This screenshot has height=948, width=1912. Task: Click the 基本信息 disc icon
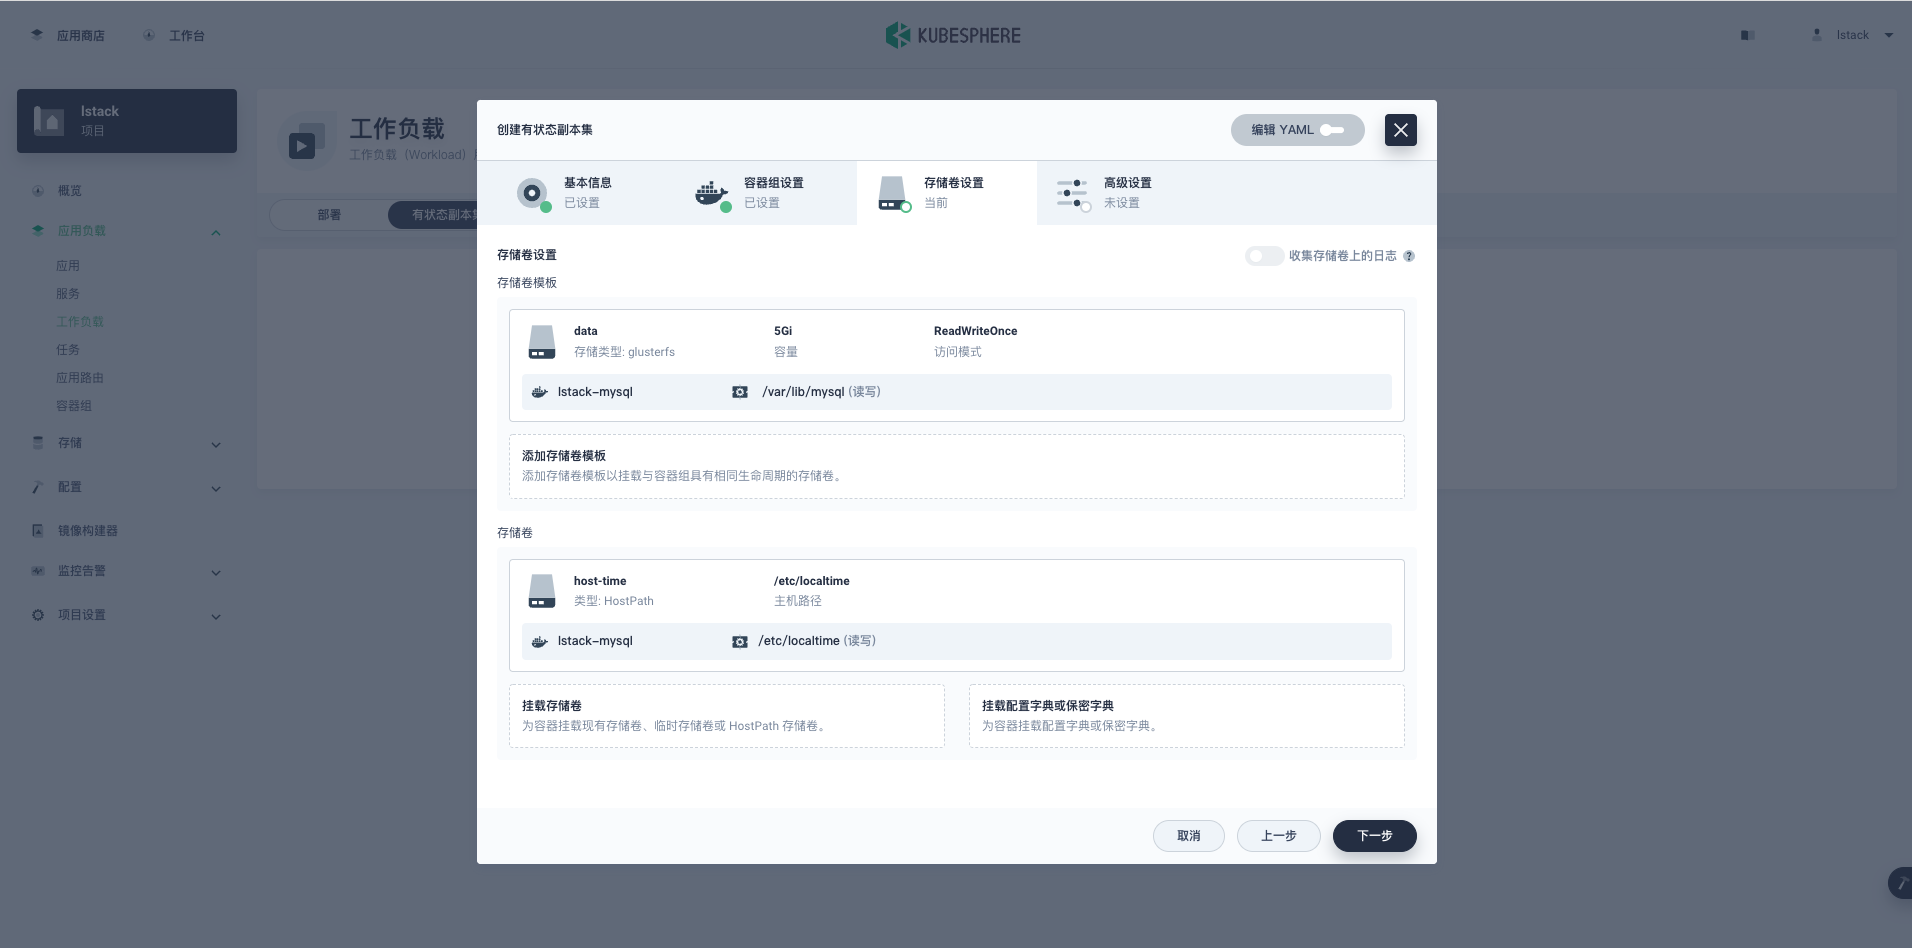click(x=532, y=192)
